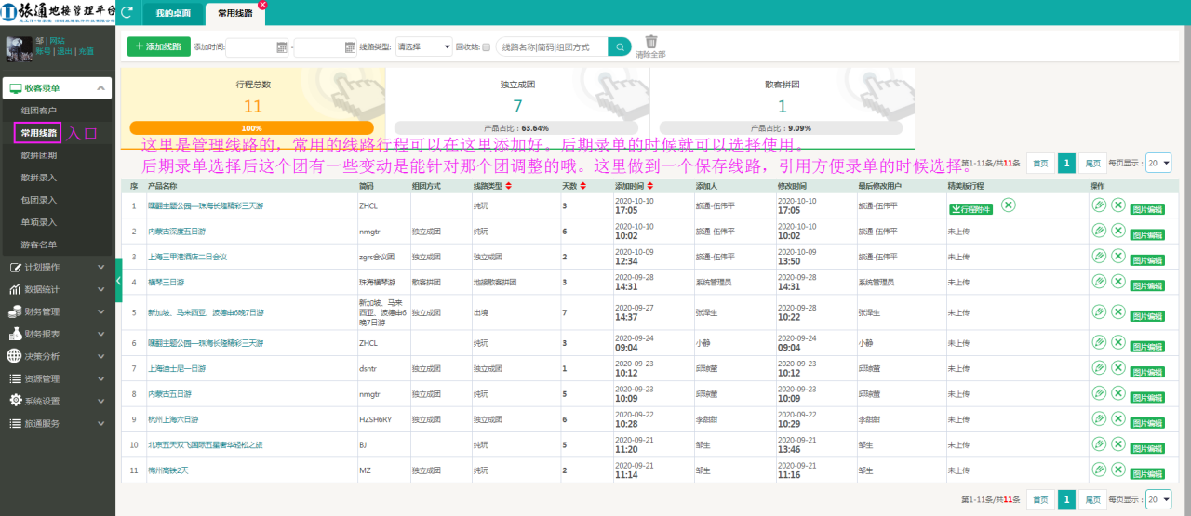Download 行程附件 for row 1
1191x516 pixels.
click(x=971, y=209)
